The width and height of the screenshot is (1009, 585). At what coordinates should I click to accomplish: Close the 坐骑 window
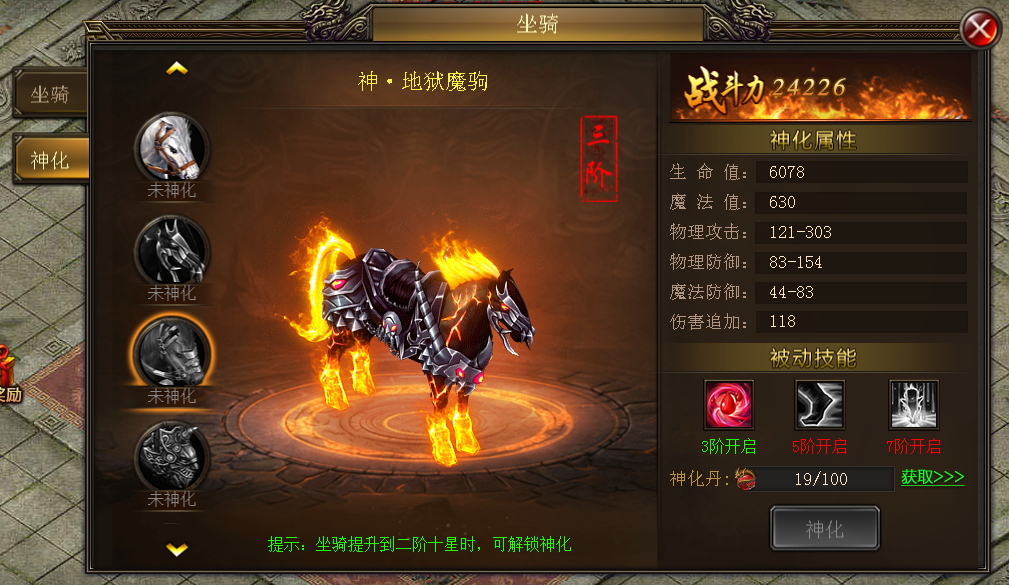(979, 29)
